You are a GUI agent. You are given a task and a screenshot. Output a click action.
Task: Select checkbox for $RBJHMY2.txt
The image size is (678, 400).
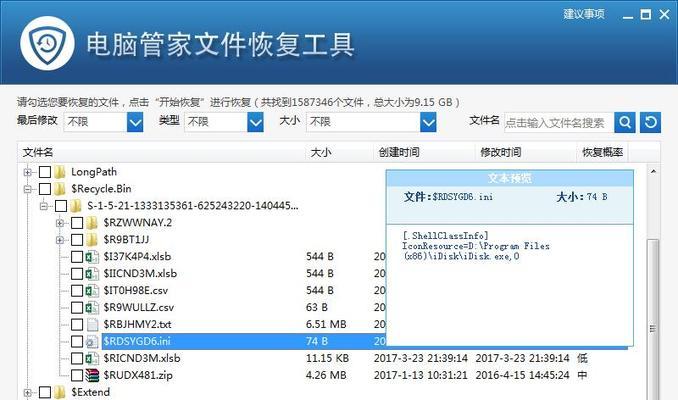[x=77, y=324]
